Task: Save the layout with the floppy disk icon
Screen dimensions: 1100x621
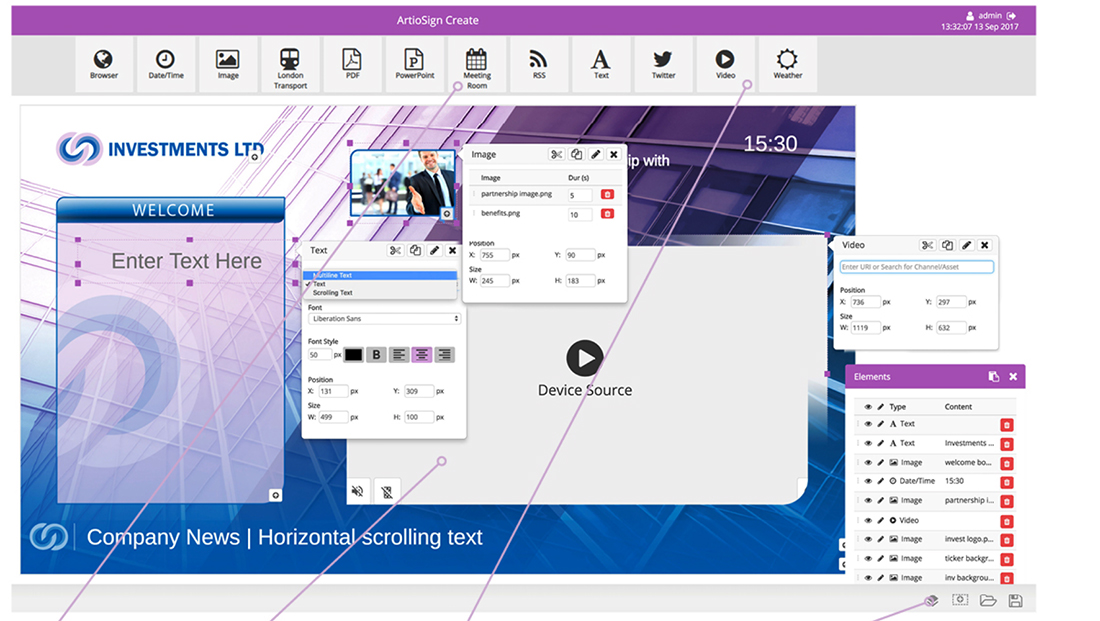Action: 1015,601
